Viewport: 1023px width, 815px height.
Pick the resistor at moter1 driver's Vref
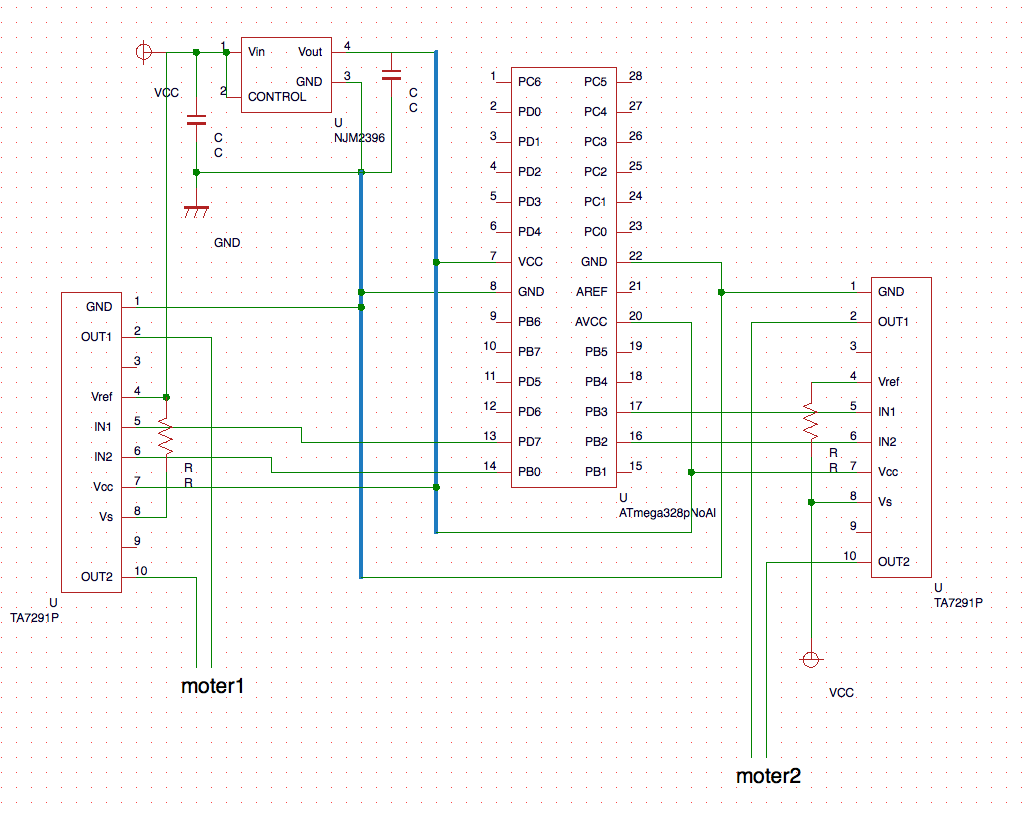click(x=166, y=437)
